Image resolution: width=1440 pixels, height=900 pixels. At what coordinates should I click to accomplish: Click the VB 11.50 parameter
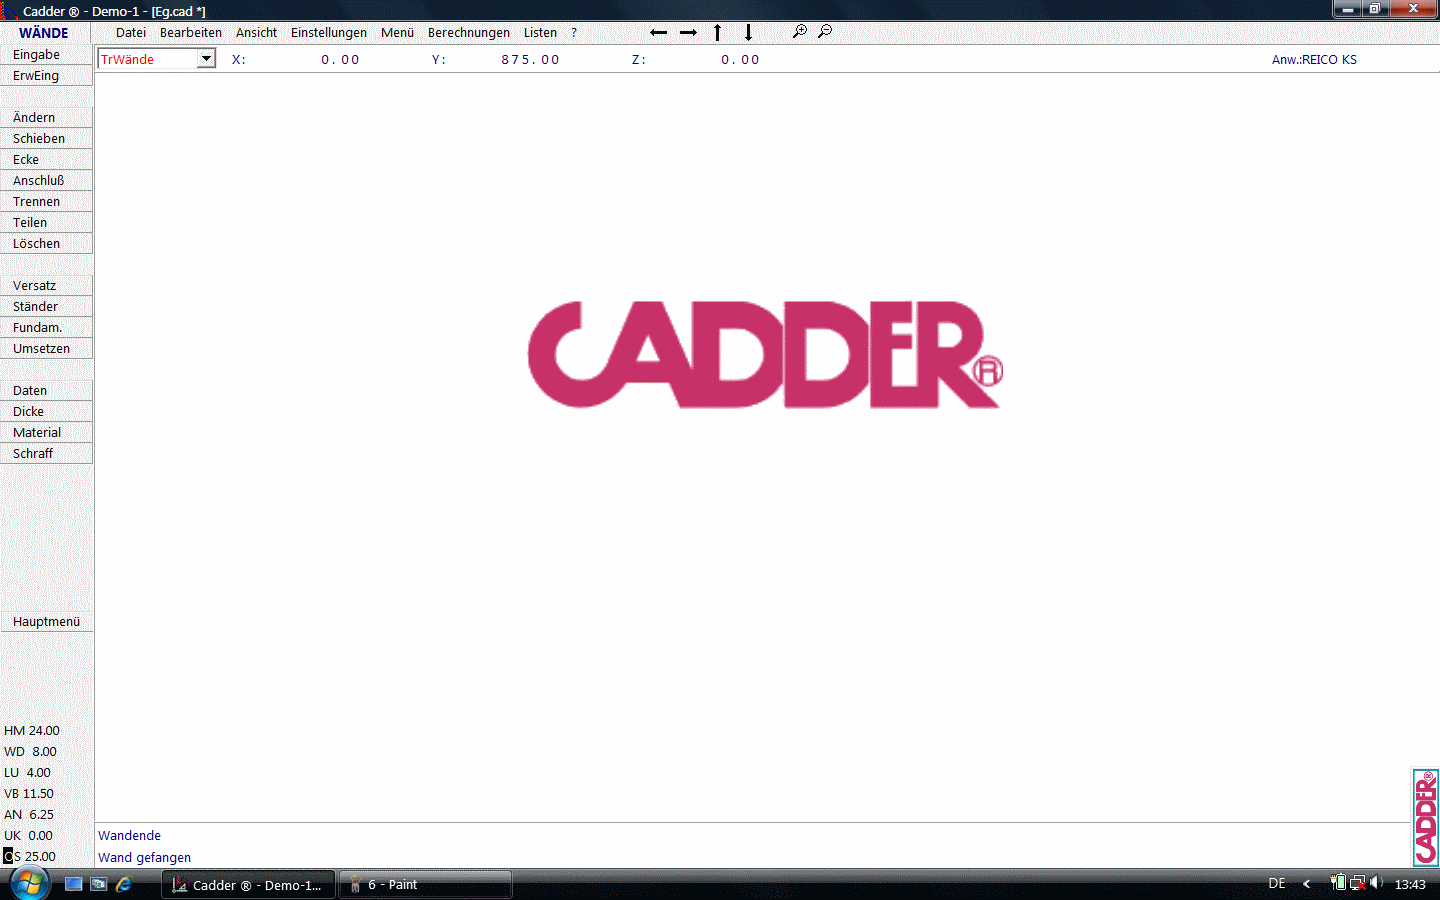tap(29, 794)
